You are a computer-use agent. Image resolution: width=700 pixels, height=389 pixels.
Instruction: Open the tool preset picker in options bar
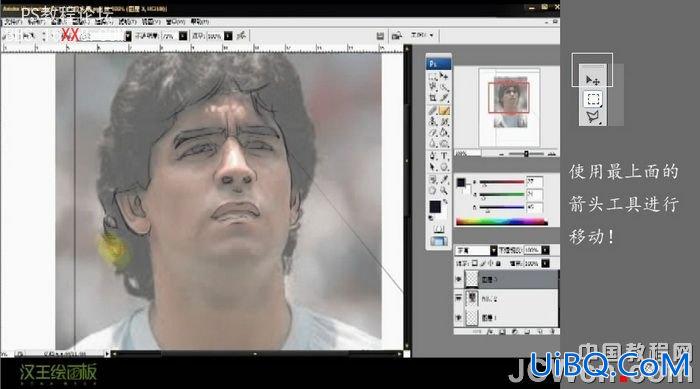(10, 36)
